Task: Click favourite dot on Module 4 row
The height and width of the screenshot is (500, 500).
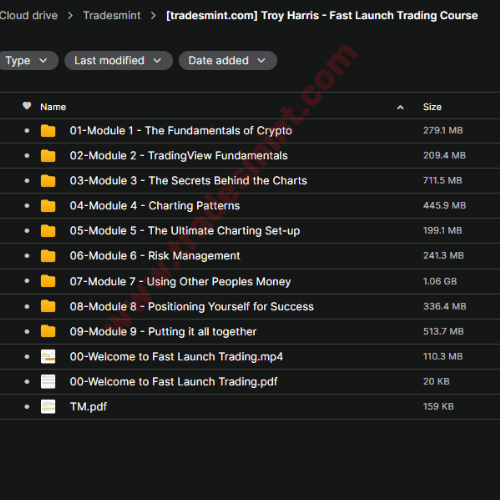Action: pos(27,206)
